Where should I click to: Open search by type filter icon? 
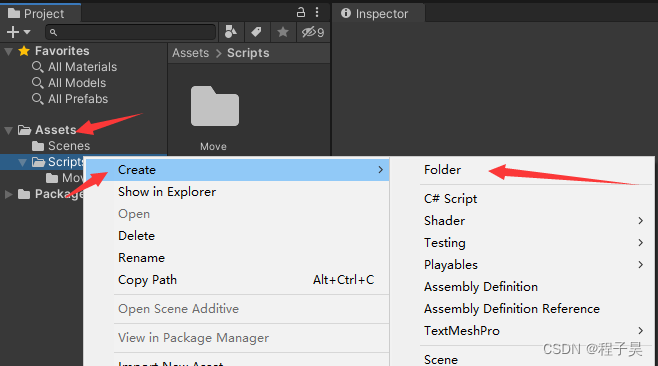231,32
